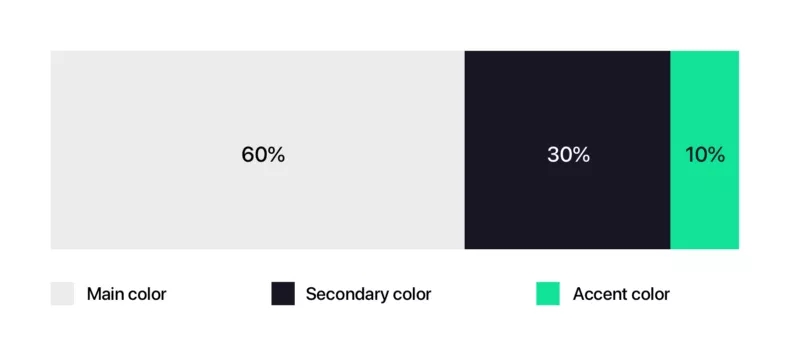This screenshot has width=800, height=363.
Task: Click "color" after the word Secondary
Action: (412, 294)
